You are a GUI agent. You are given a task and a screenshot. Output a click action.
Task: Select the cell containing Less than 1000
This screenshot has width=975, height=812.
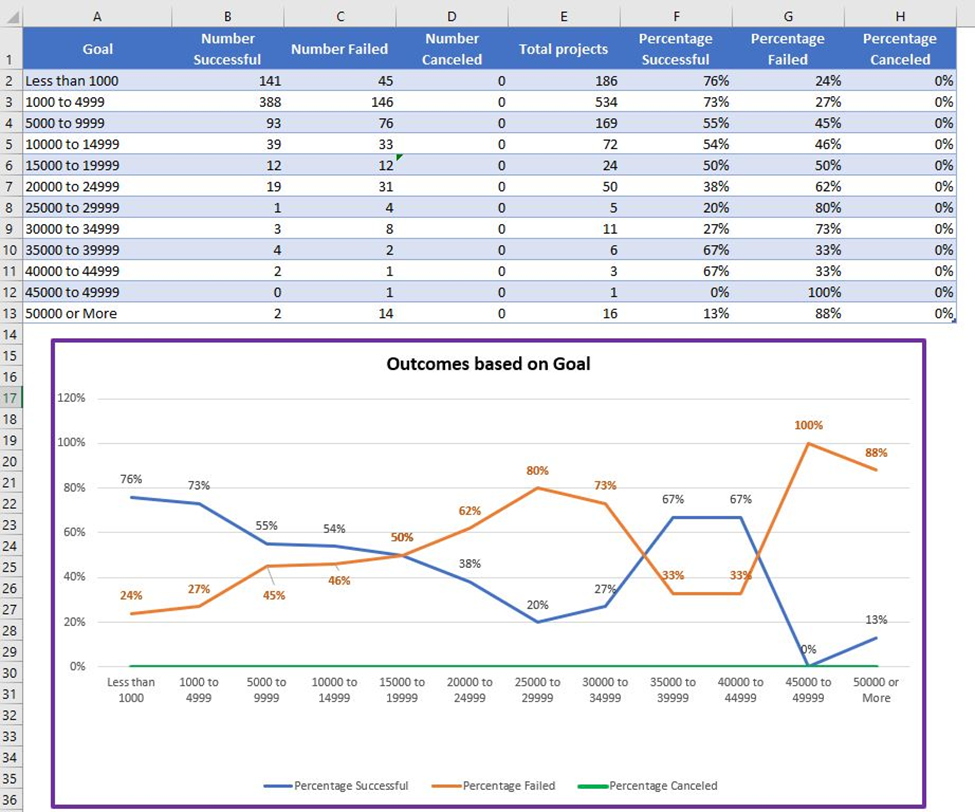coord(97,81)
